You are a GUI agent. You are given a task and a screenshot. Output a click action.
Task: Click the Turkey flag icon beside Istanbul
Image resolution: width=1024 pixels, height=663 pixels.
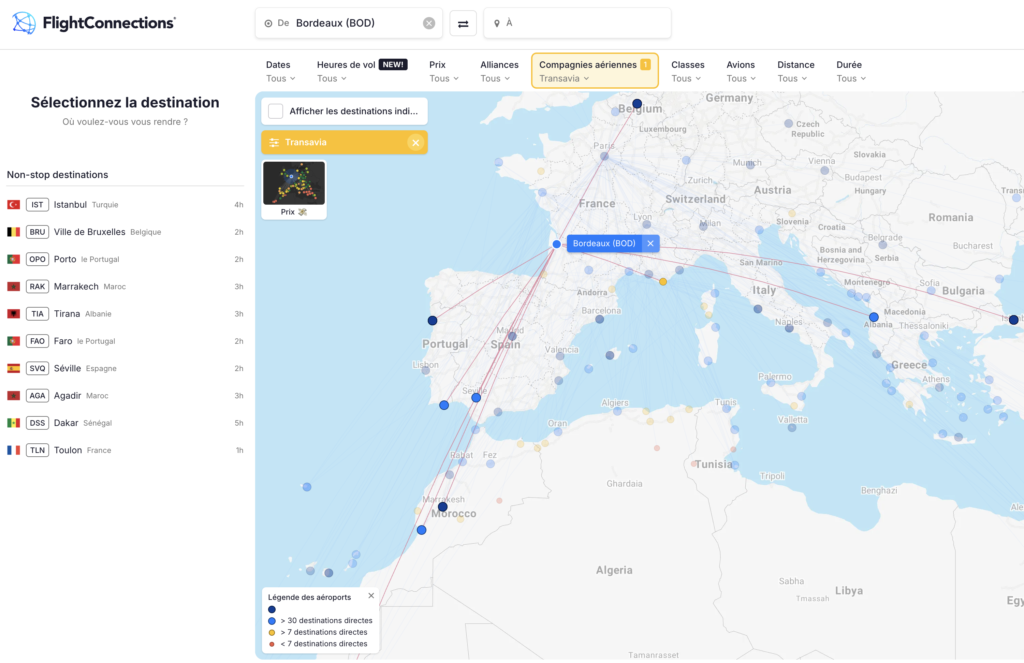coord(13,204)
